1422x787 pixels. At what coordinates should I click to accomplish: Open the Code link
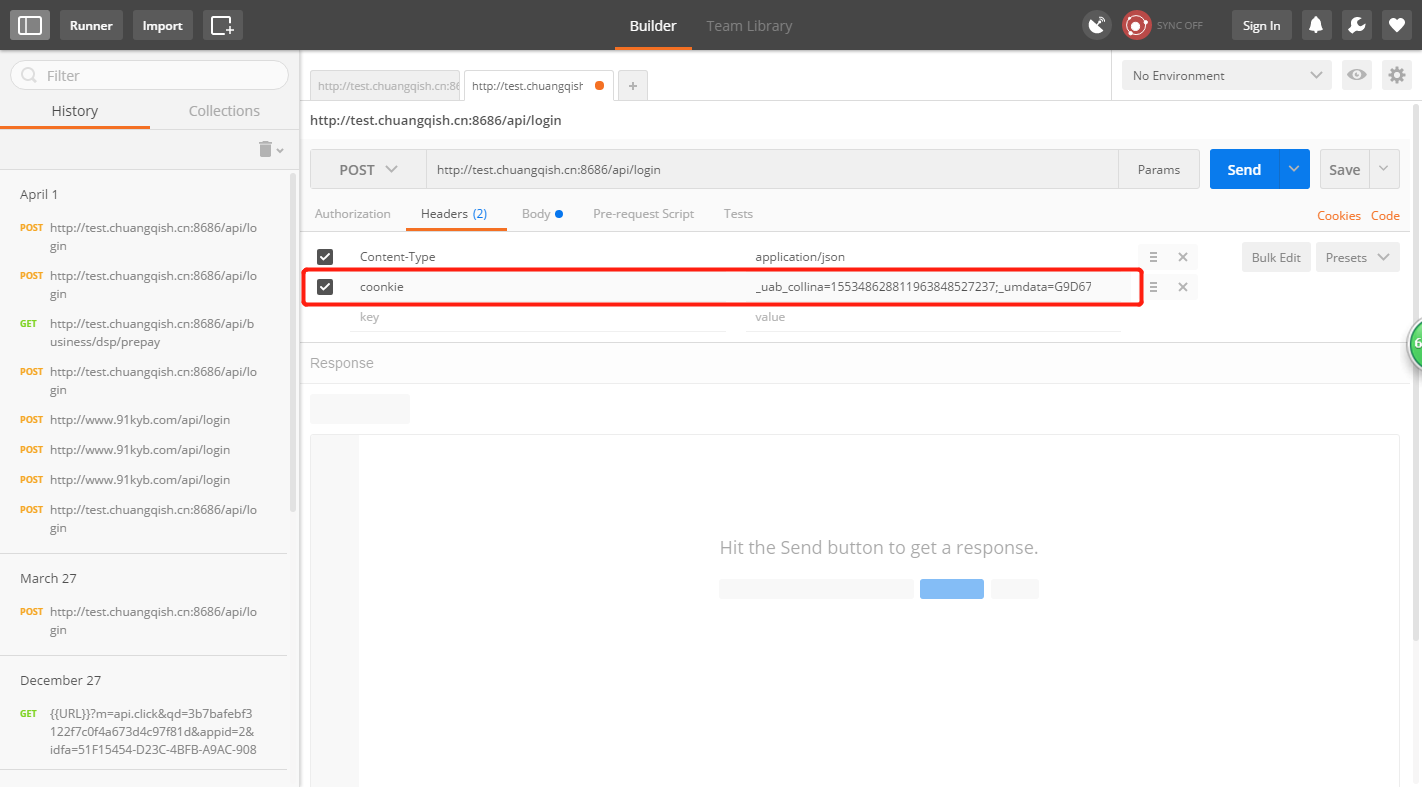point(1385,215)
